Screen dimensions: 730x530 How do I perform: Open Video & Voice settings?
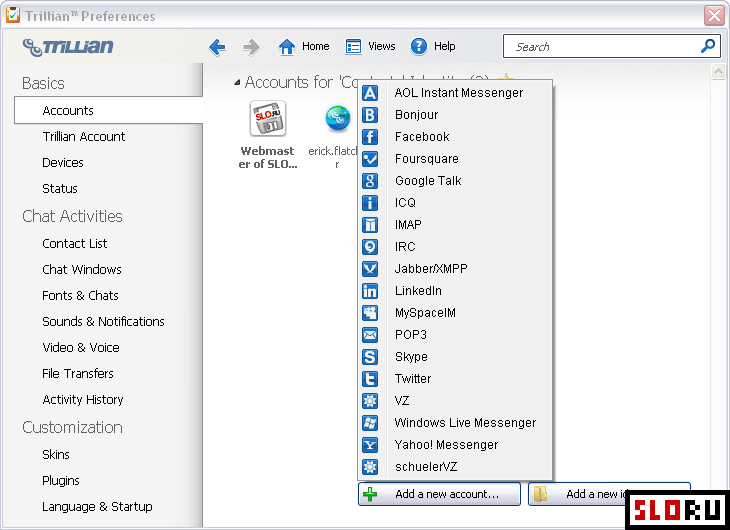point(81,348)
